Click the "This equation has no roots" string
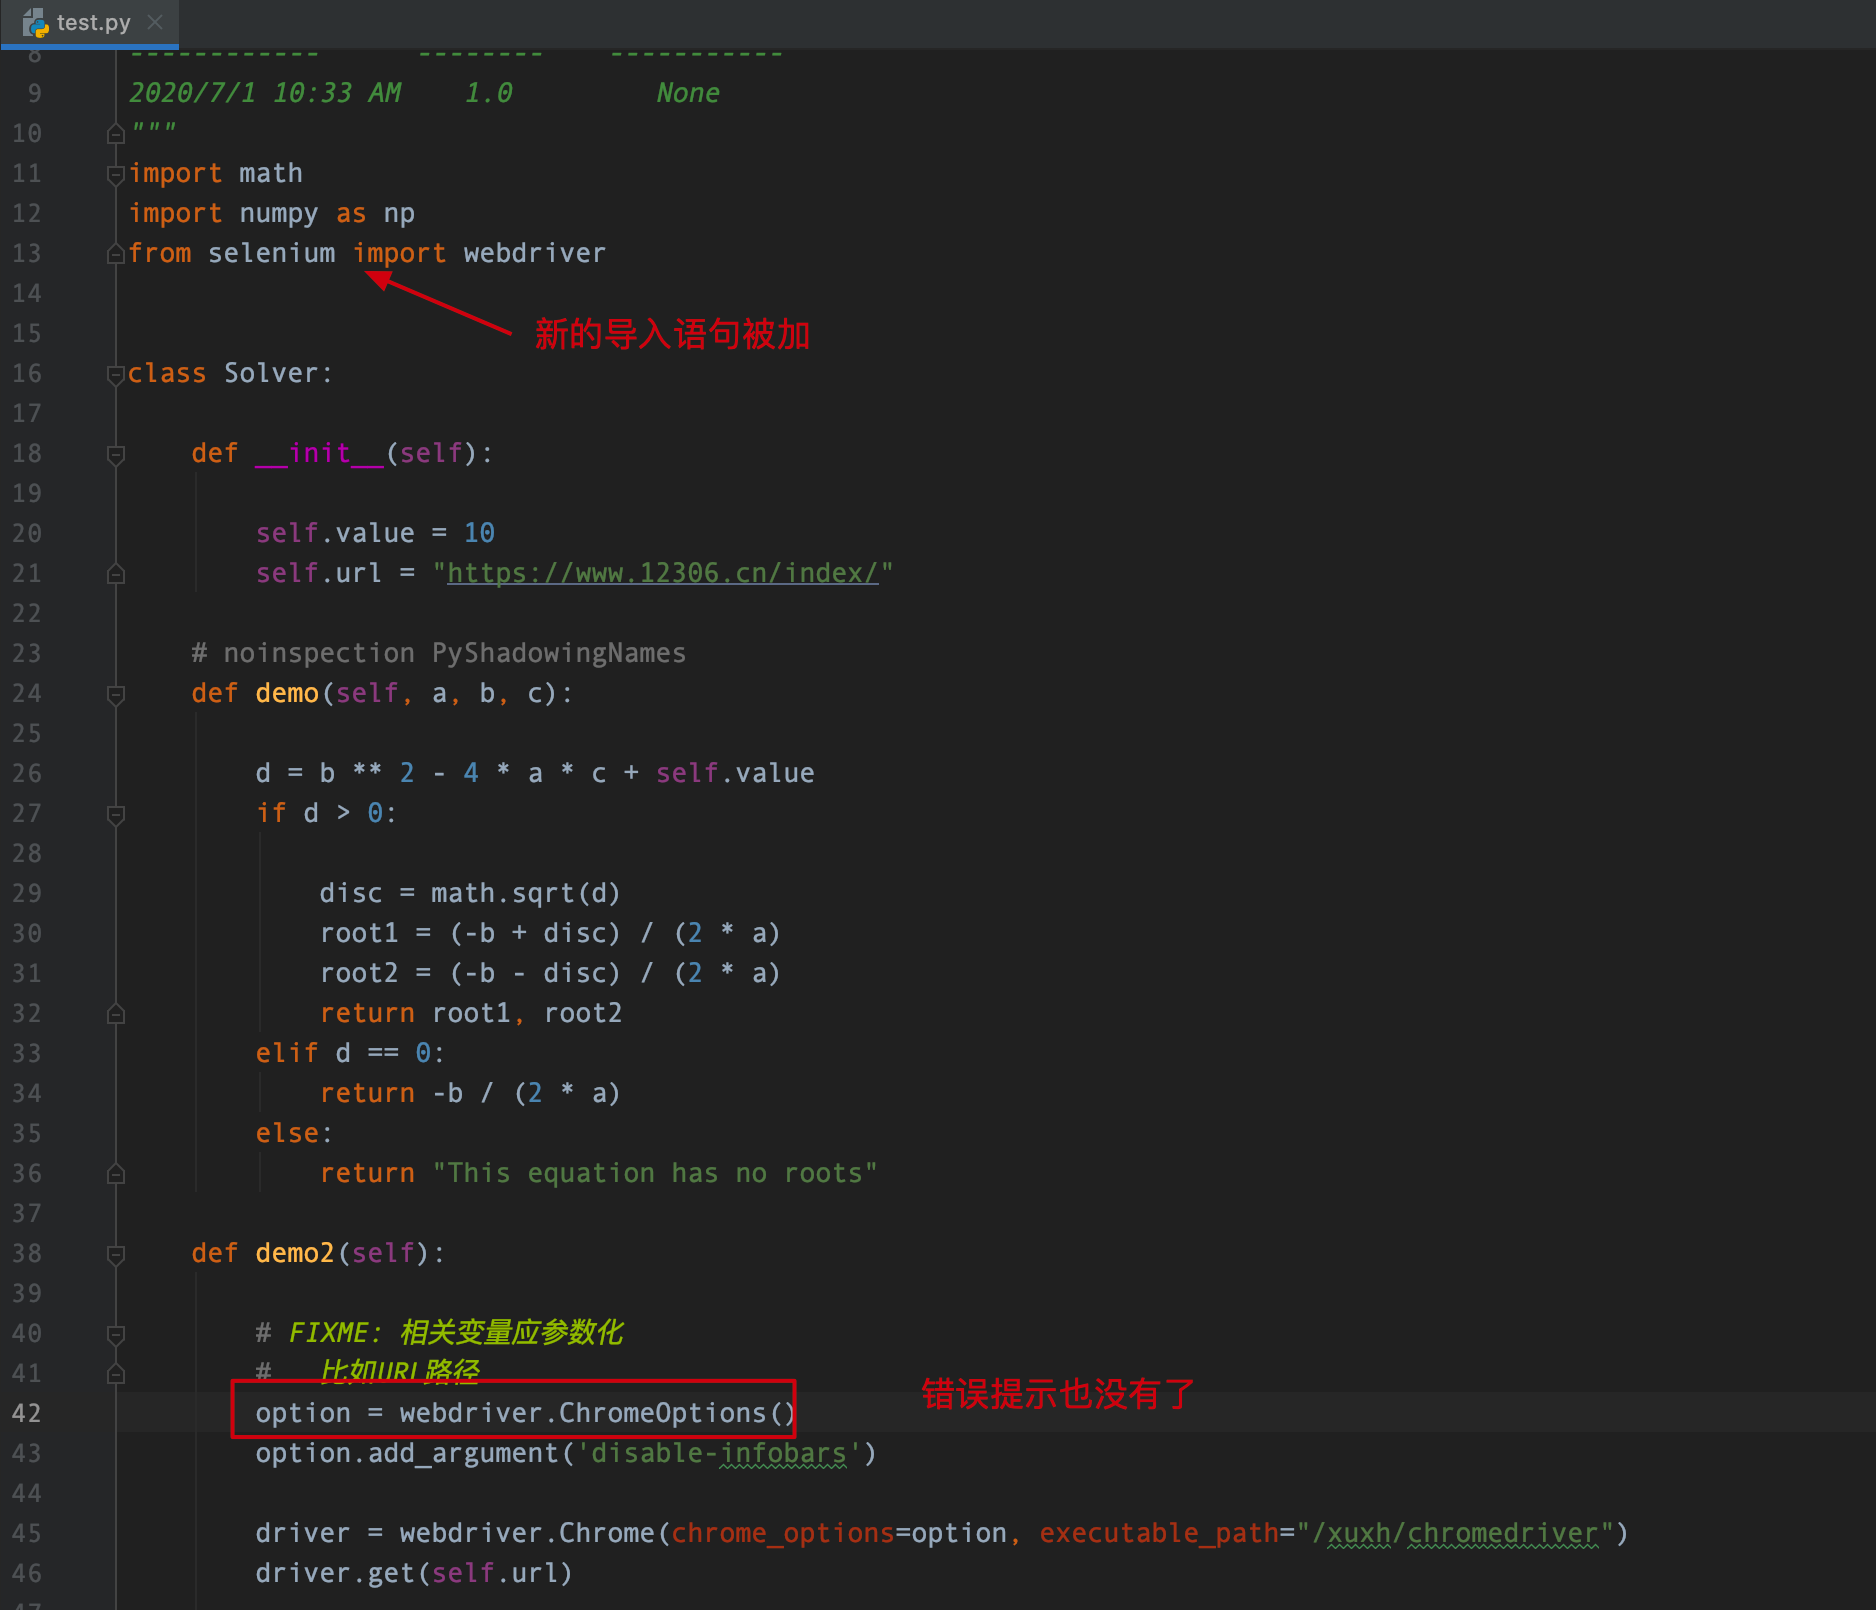This screenshot has width=1876, height=1610. pyautogui.click(x=655, y=1173)
